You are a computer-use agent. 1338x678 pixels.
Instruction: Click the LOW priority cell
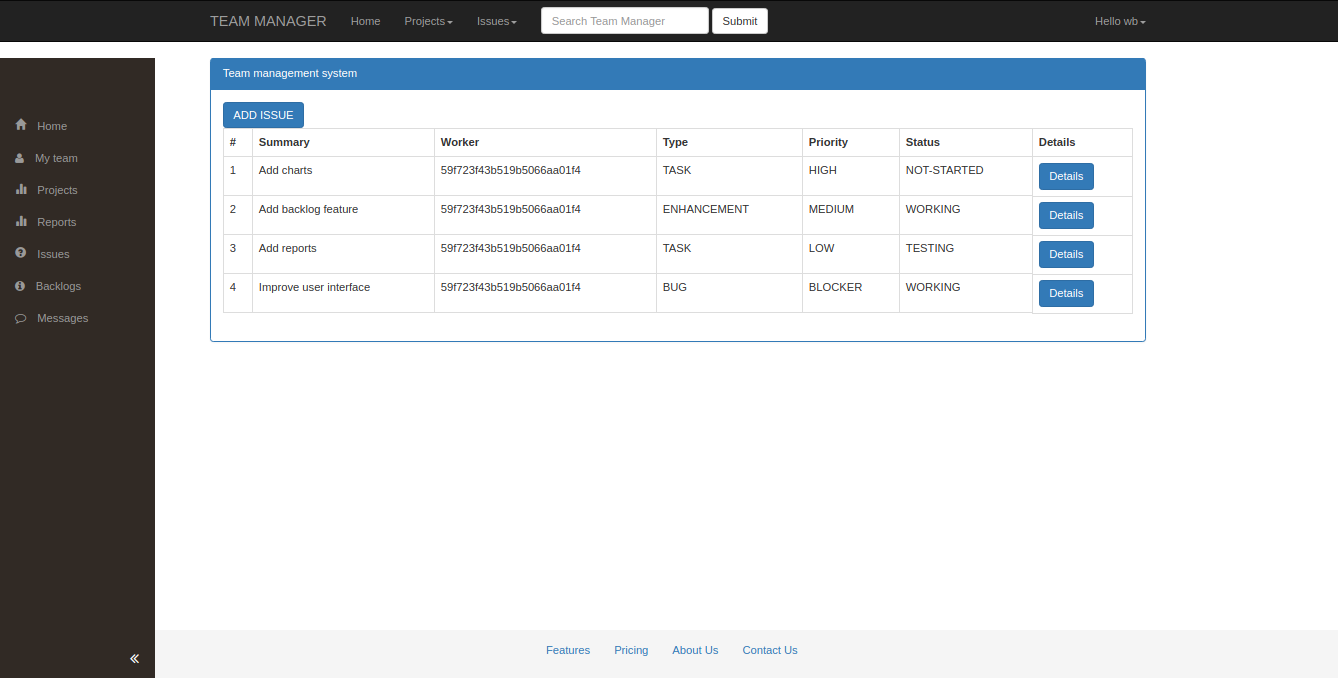pos(851,254)
